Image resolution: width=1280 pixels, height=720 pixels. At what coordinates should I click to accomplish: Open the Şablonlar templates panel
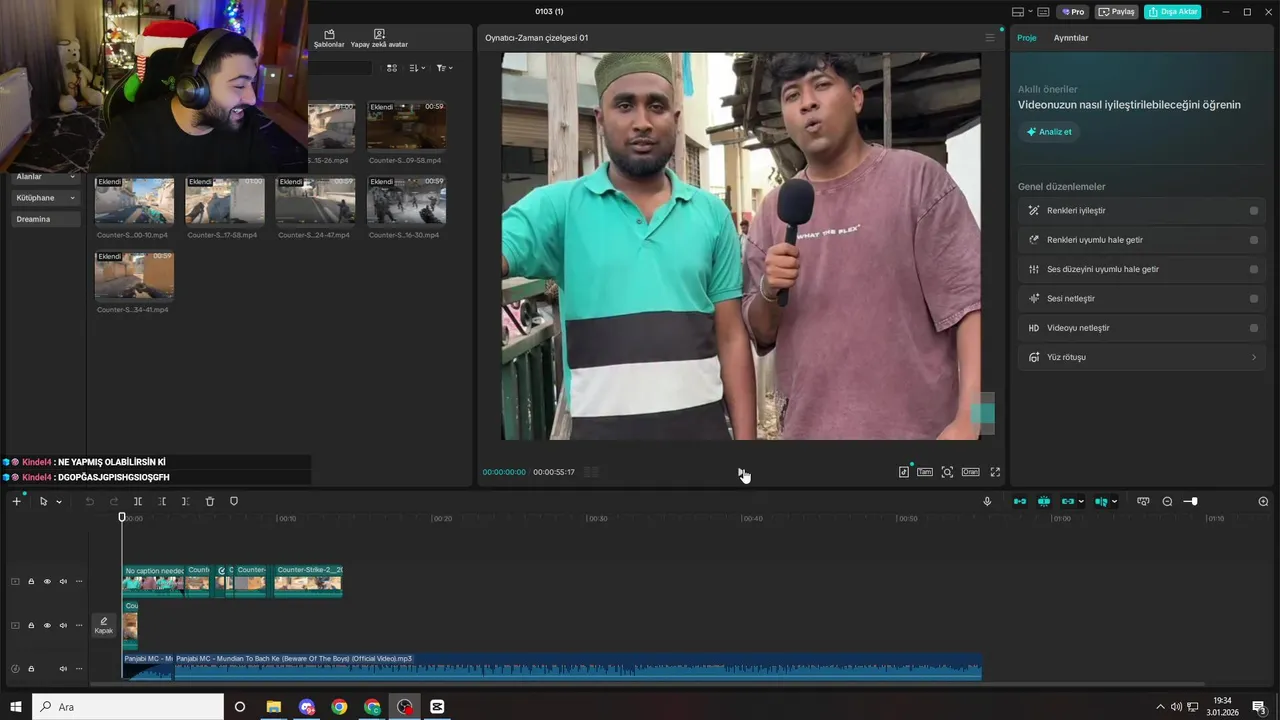click(329, 38)
